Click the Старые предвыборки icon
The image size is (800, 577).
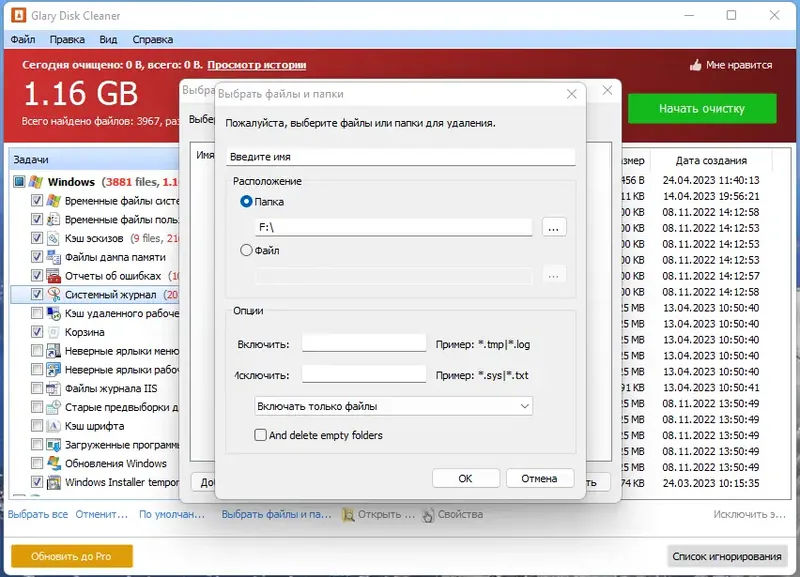[x=54, y=407]
